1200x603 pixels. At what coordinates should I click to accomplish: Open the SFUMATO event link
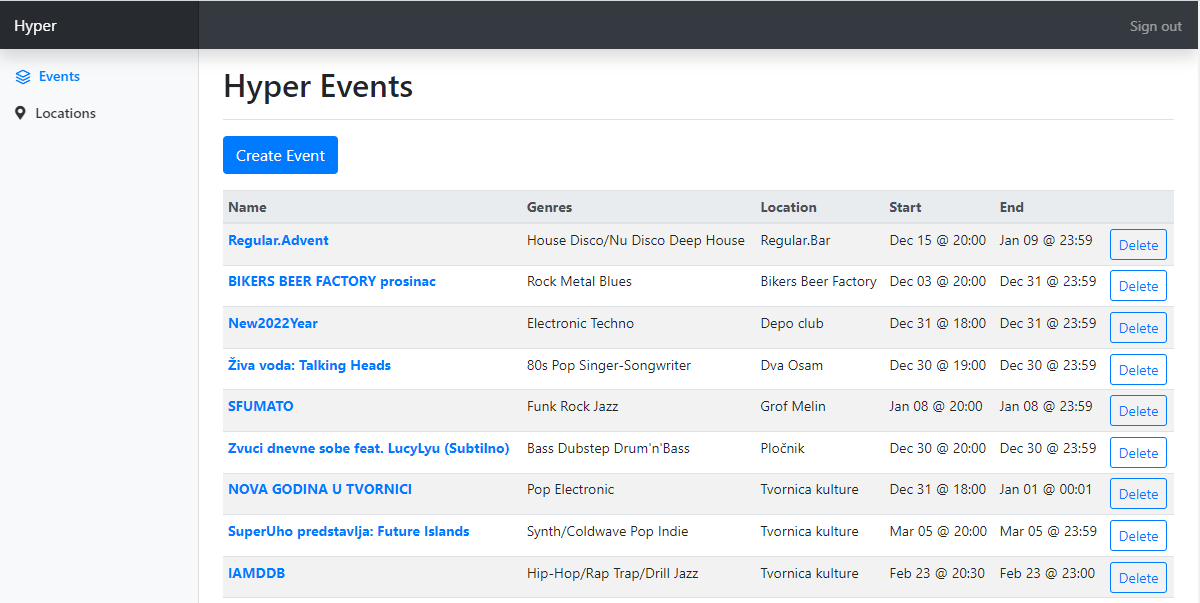[x=261, y=407]
